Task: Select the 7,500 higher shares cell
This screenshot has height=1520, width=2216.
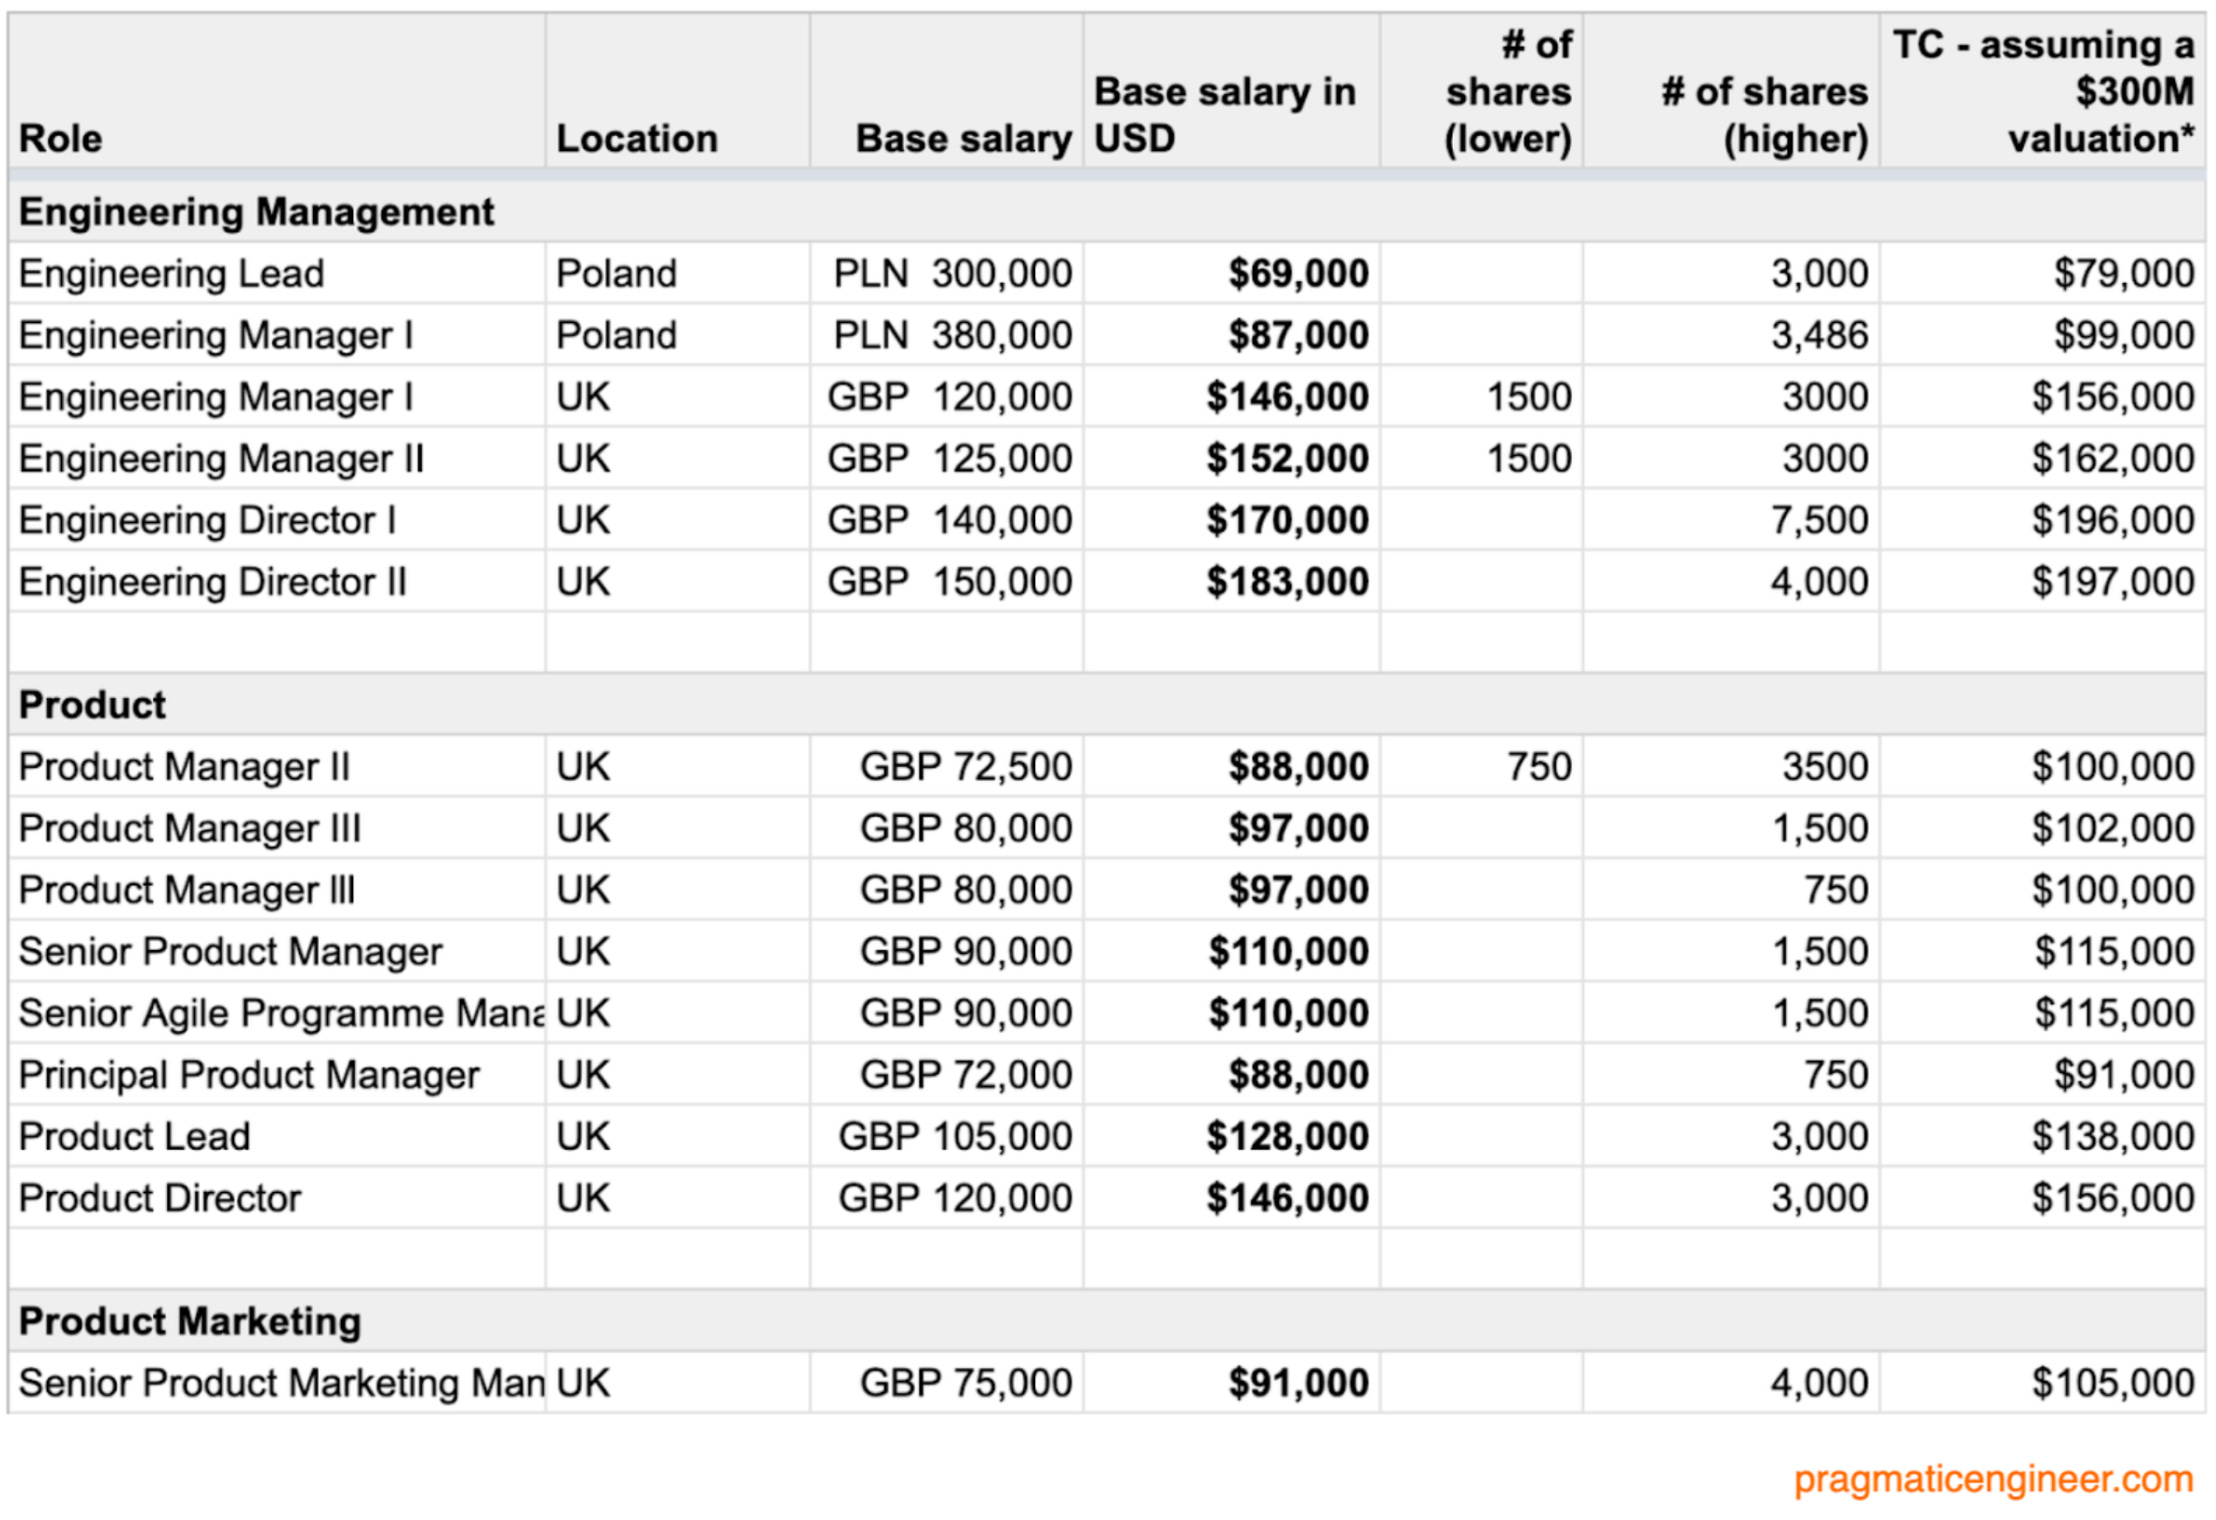Action: [1818, 520]
